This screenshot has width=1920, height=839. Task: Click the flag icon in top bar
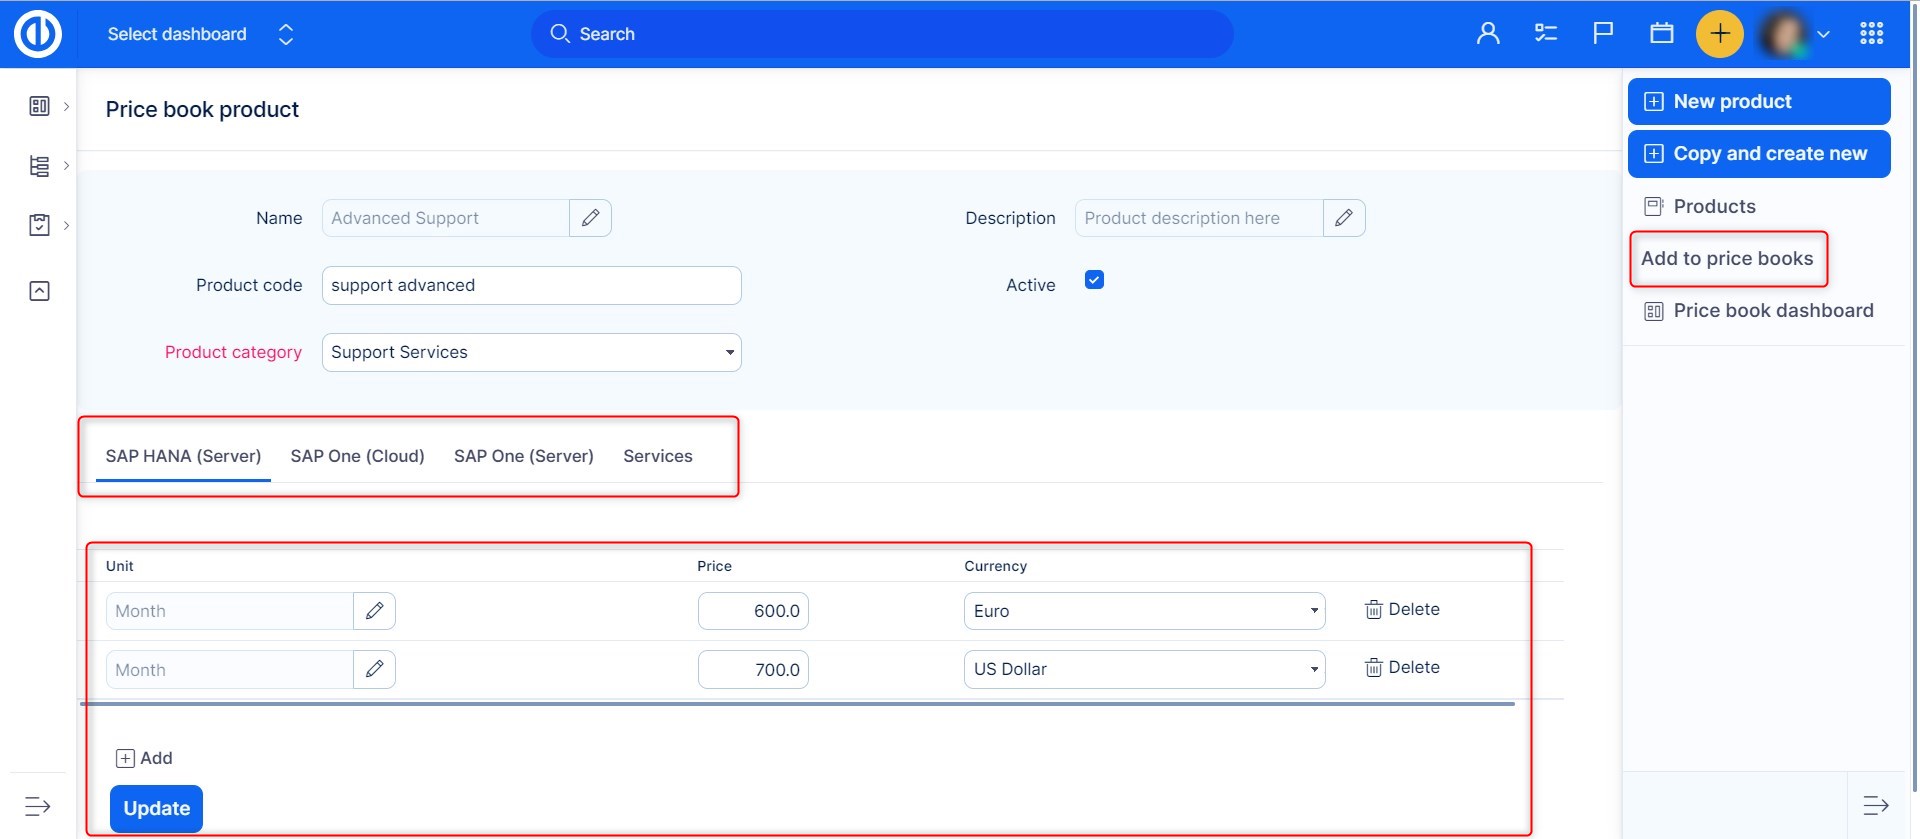(x=1603, y=34)
